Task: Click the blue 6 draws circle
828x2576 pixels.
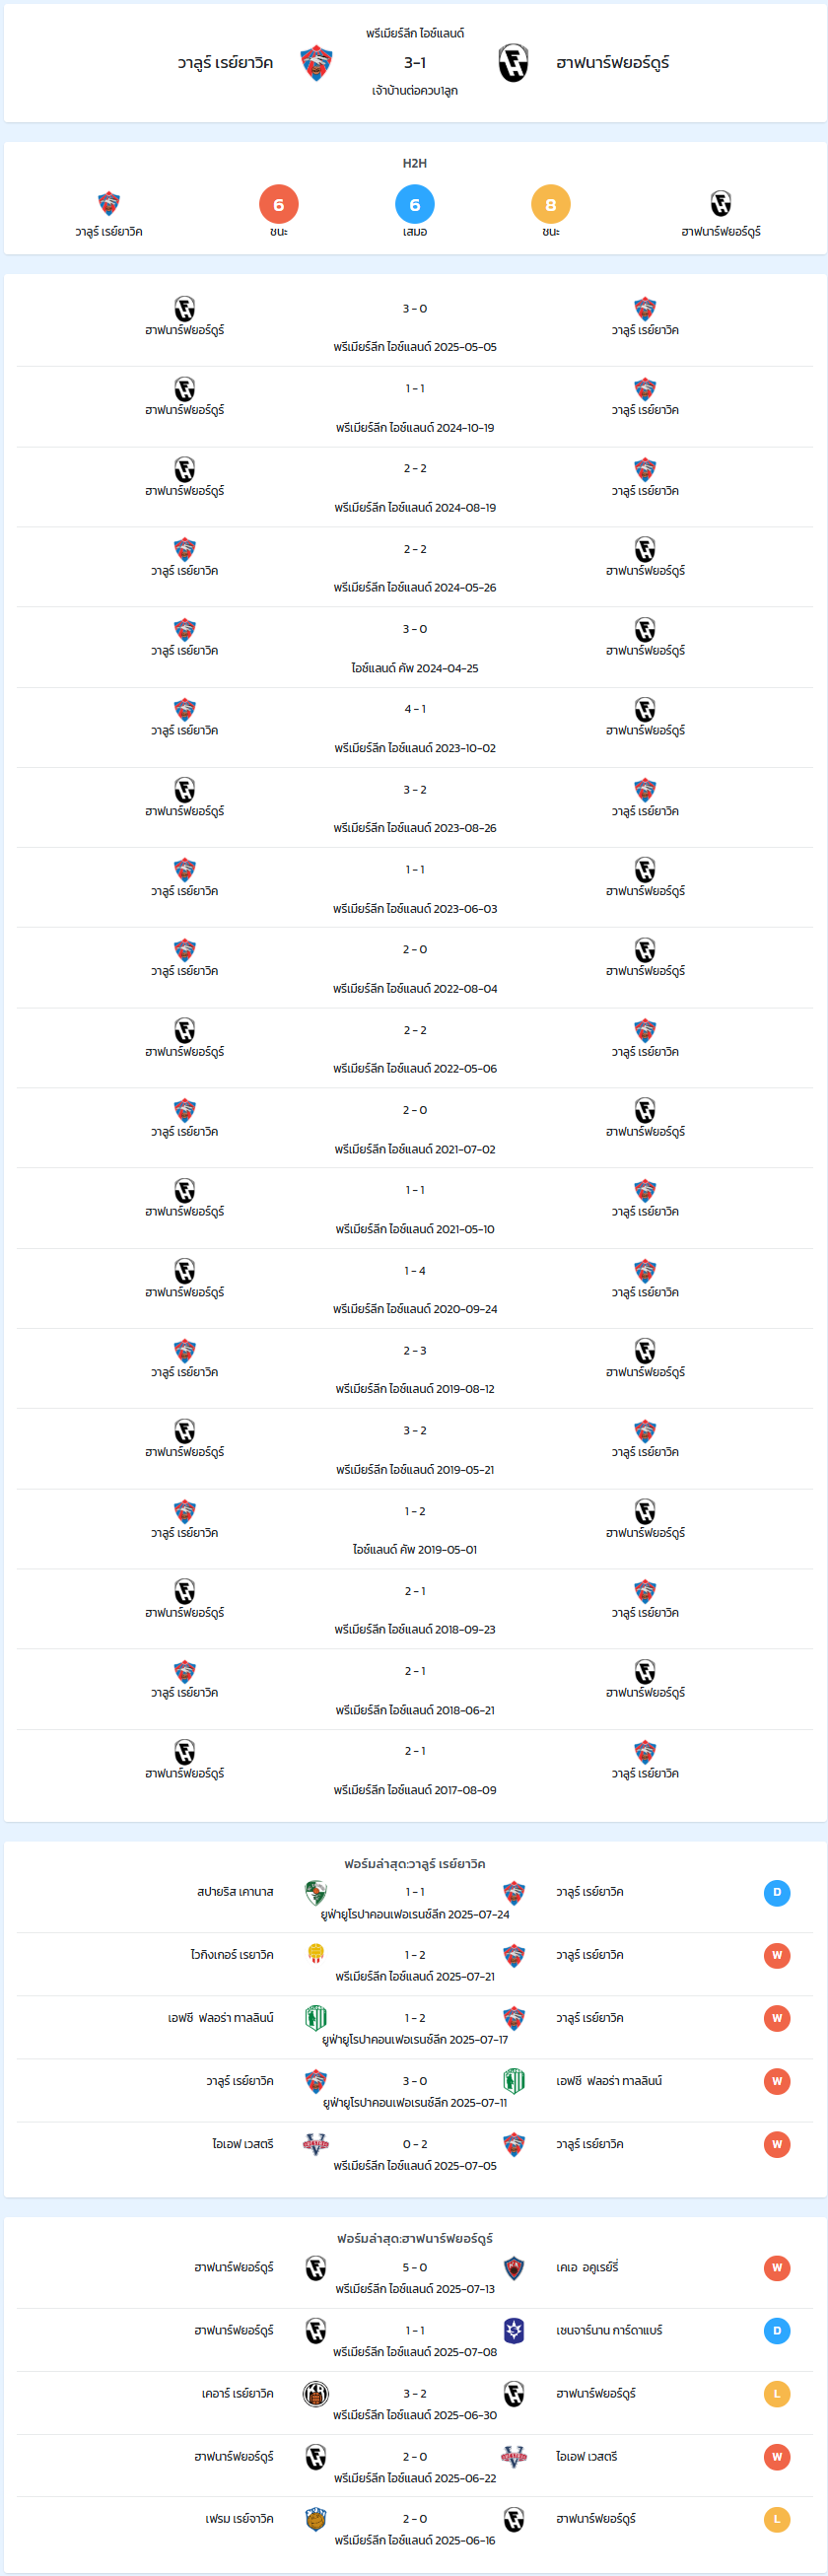Action: 415,204
